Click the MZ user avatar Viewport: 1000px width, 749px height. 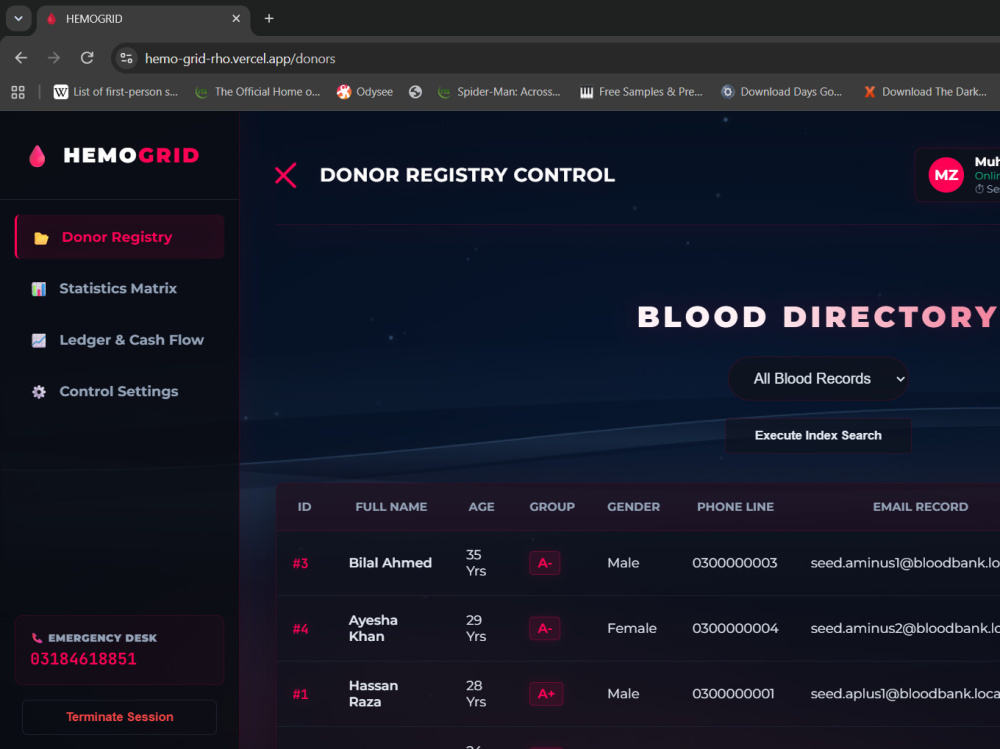(946, 175)
